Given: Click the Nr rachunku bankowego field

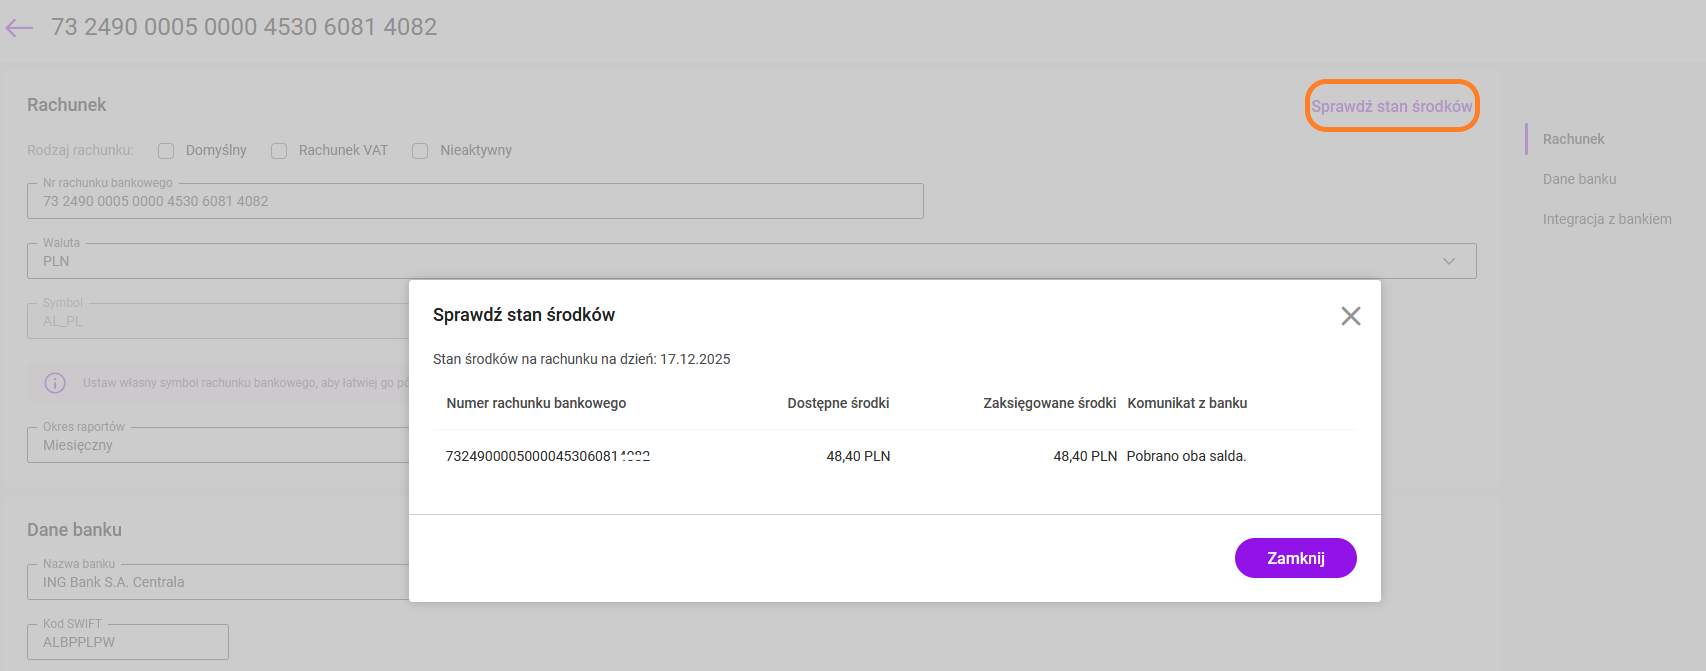Looking at the screenshot, I should coord(474,201).
